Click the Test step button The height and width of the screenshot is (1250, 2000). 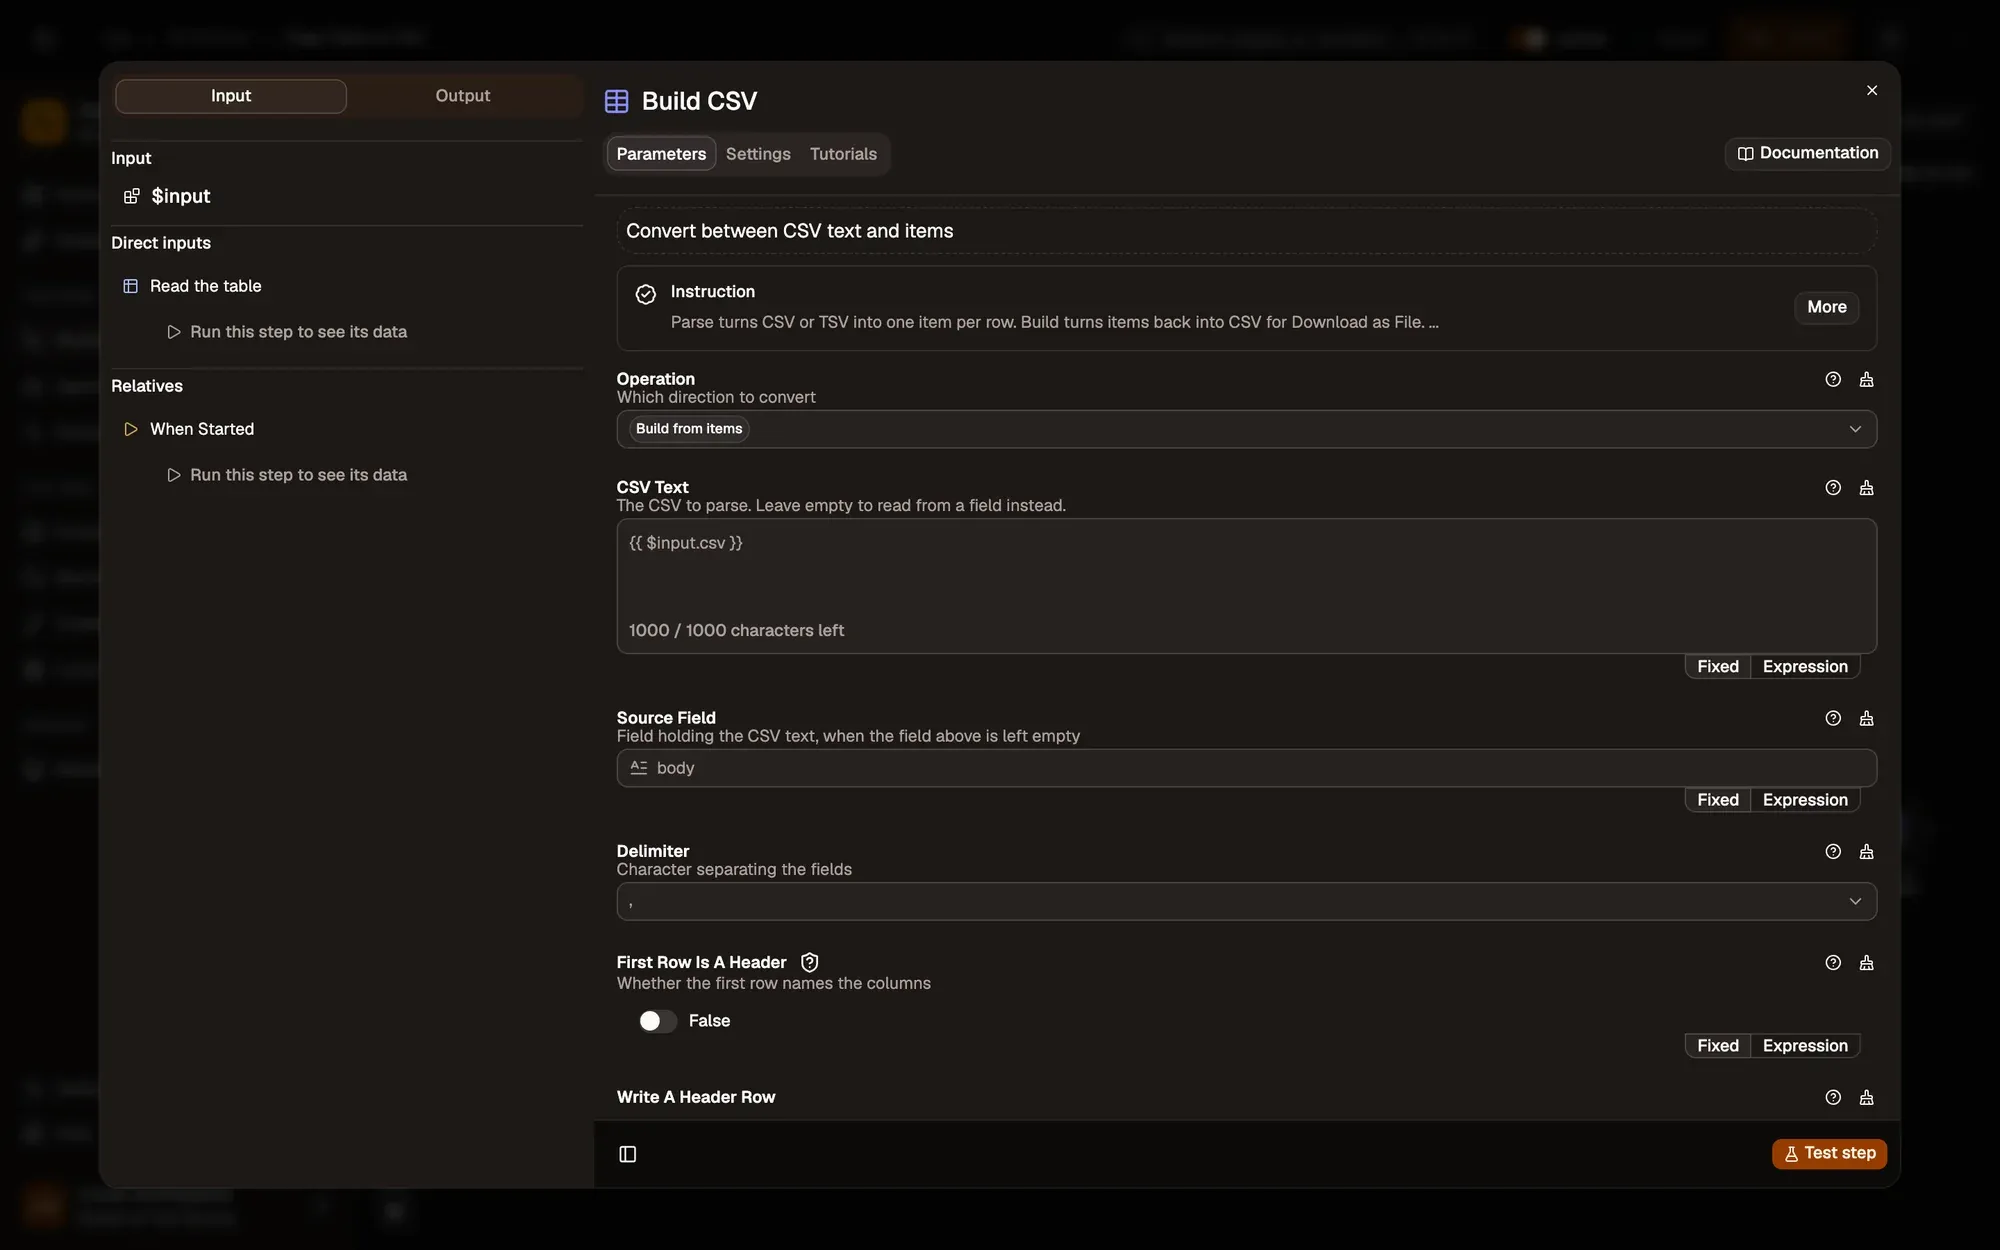(x=1830, y=1153)
